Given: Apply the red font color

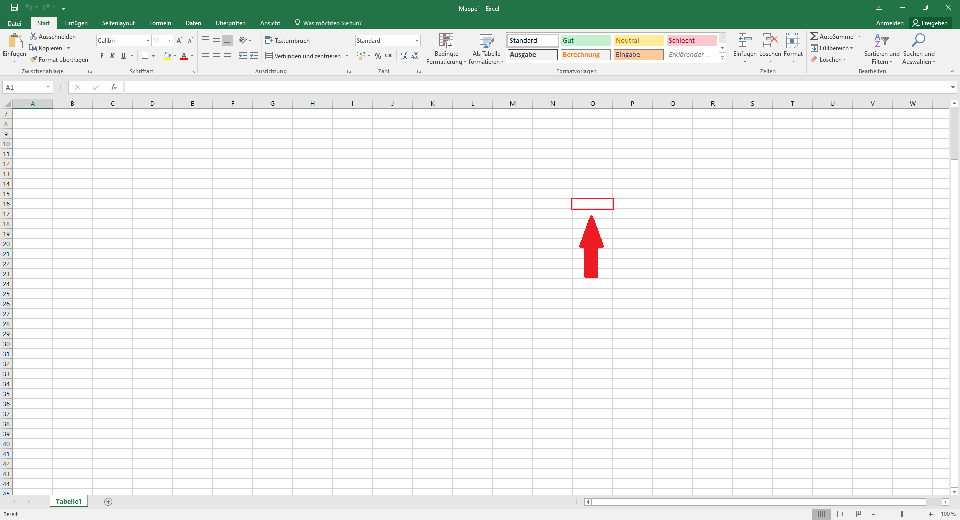Looking at the screenshot, I should 184,56.
